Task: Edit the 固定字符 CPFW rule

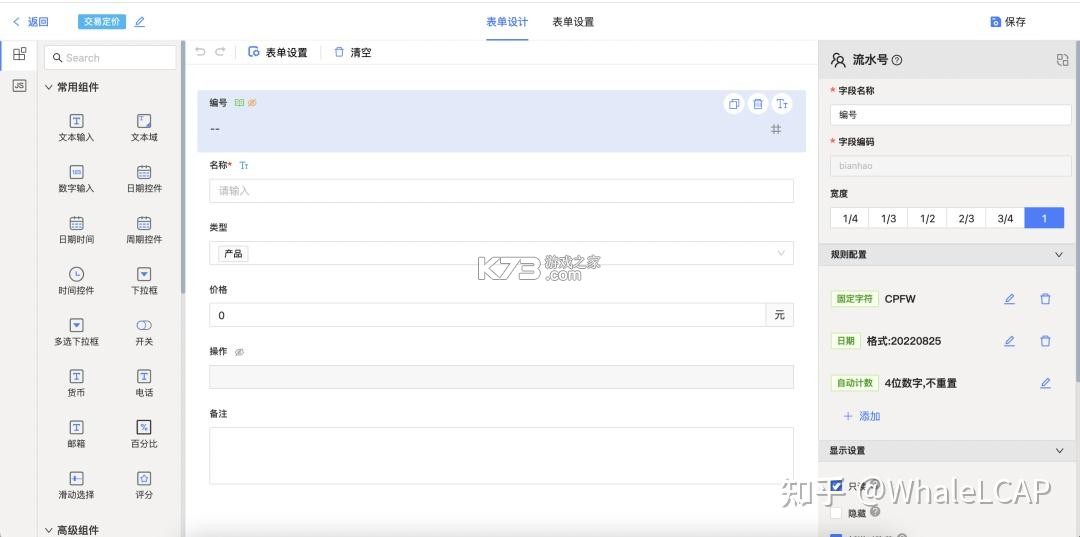Action: tap(1009, 299)
